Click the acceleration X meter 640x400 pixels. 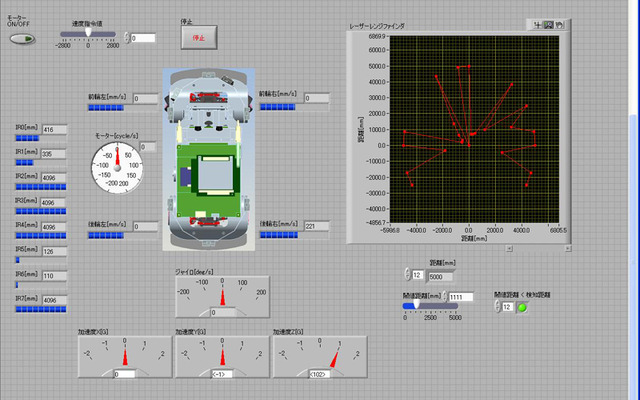125,357
